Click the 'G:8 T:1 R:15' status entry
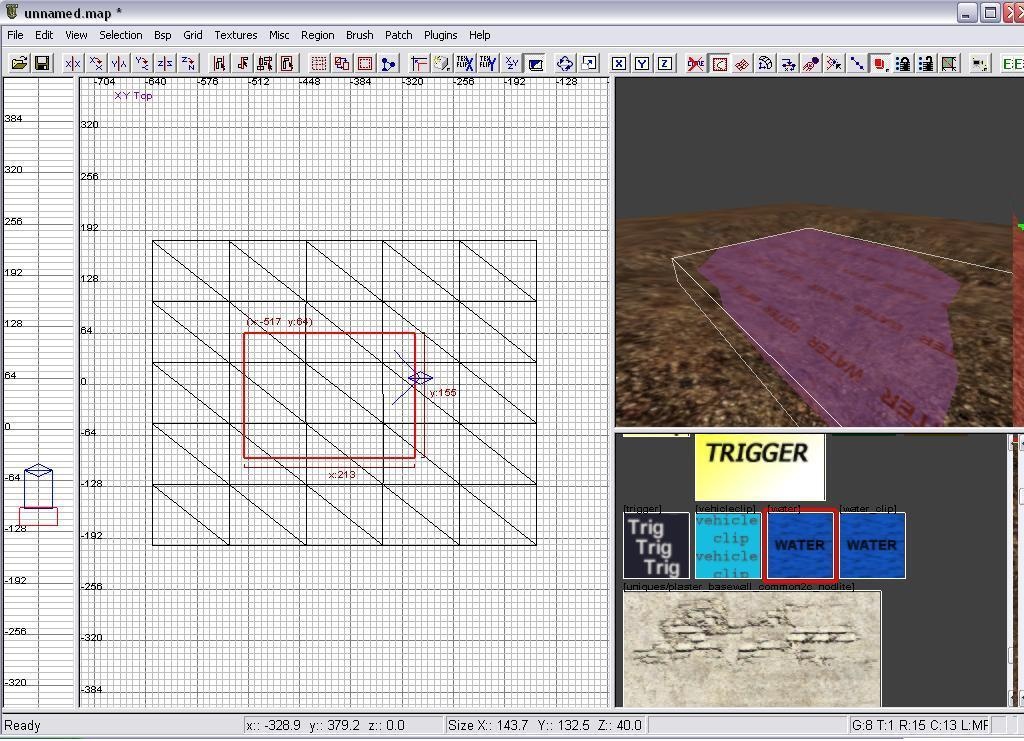Viewport: 1024px width, 741px height. tap(920, 725)
